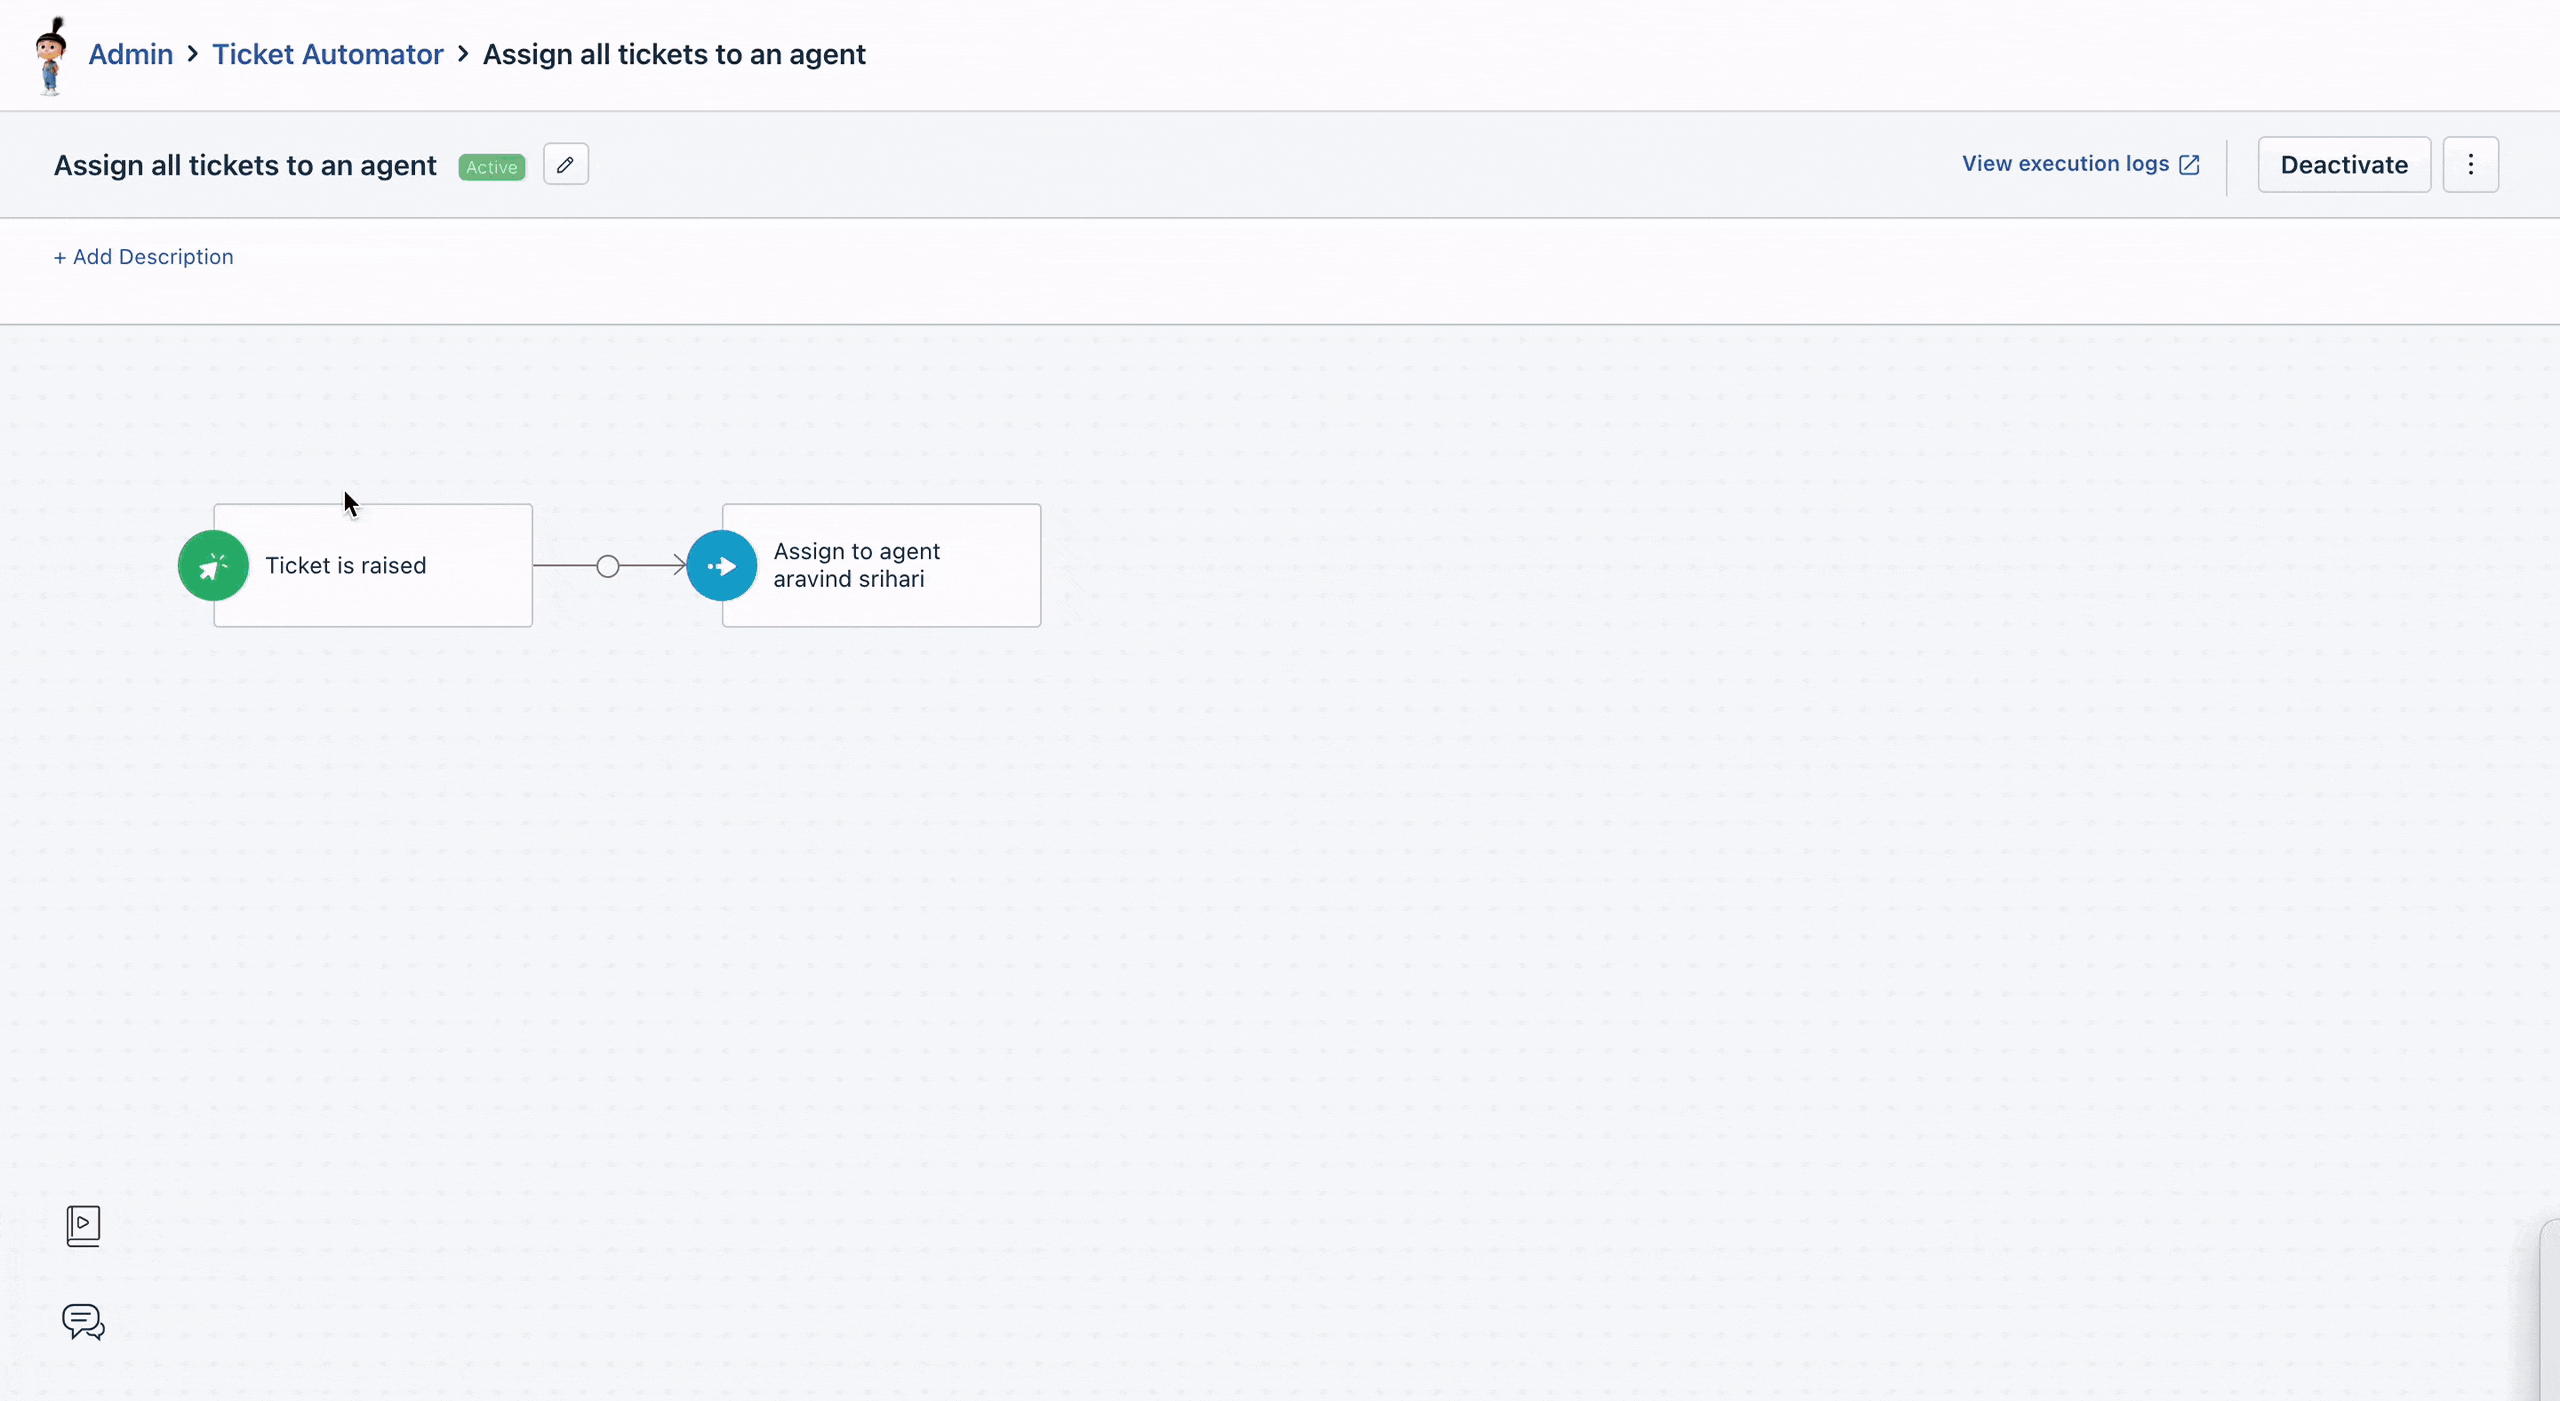Click the Freshdesk logo avatar icon
The width and height of the screenshot is (2560, 1401).
point(48,53)
